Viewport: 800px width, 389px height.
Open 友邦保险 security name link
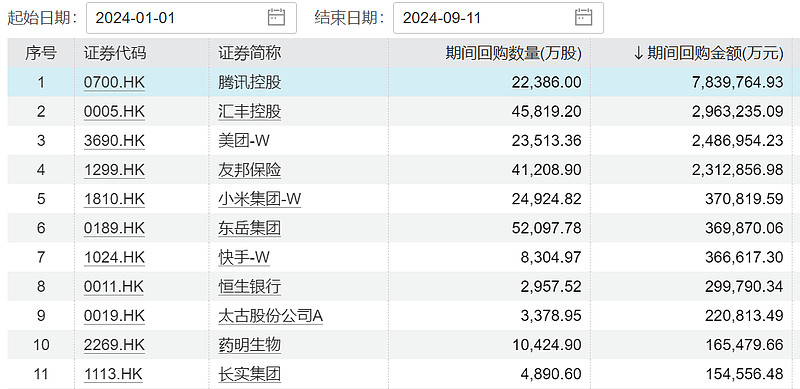(x=249, y=170)
